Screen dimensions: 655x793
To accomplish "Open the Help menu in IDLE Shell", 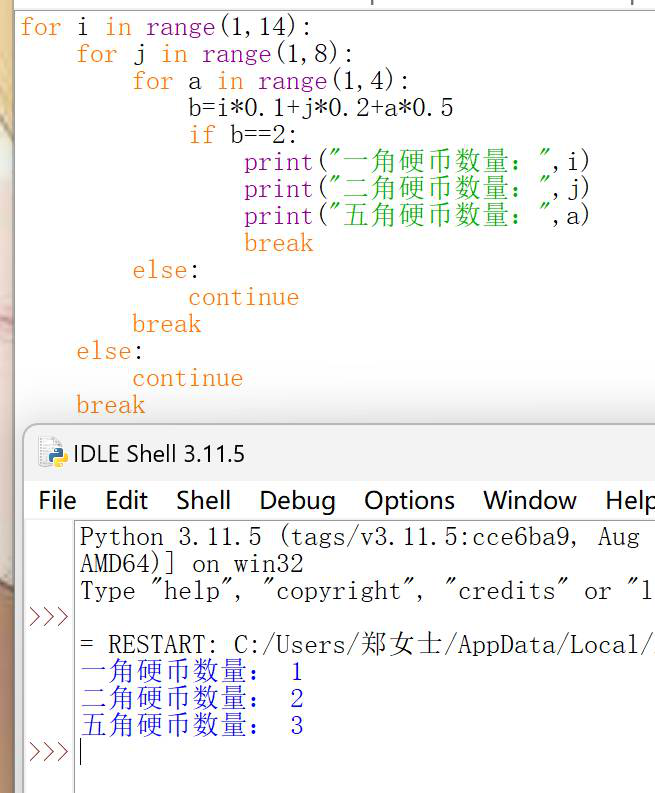I will (x=630, y=501).
